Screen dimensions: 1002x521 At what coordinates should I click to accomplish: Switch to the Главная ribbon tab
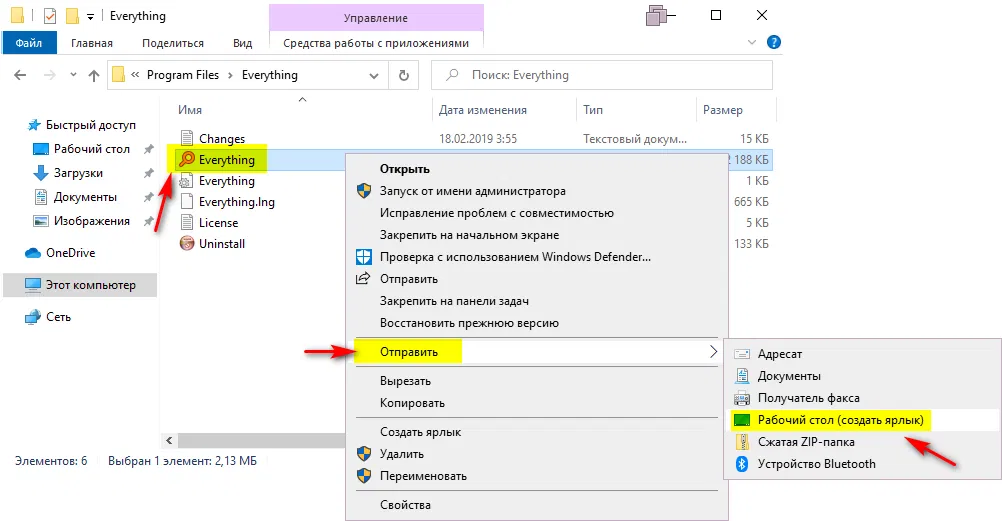click(91, 43)
